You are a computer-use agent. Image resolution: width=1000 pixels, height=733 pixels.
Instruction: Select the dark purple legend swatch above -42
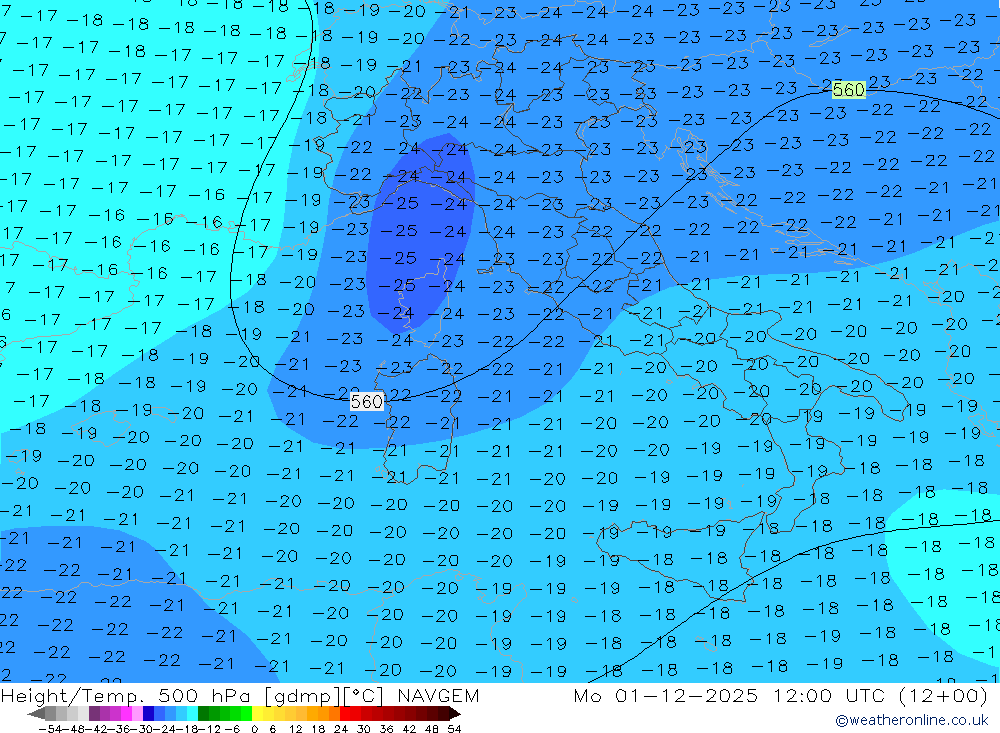(94, 714)
